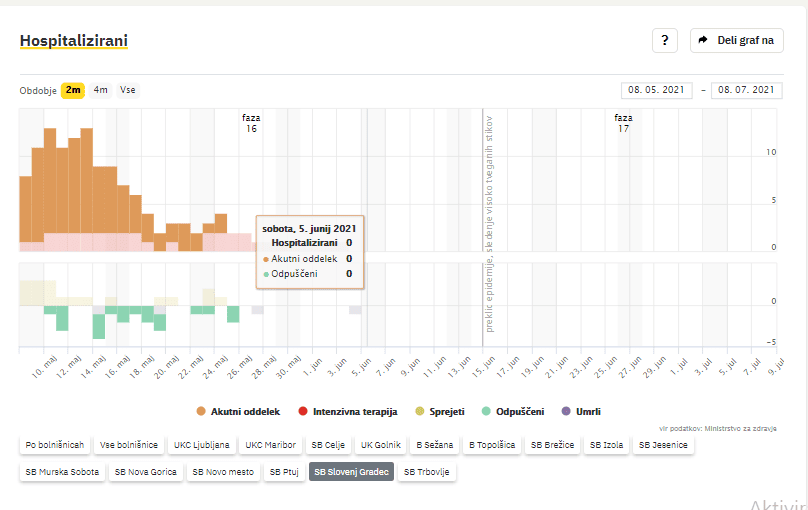This screenshot has height=510, width=808.
Task: Choose the UKC Ljubljana hospital
Action: click(201, 444)
